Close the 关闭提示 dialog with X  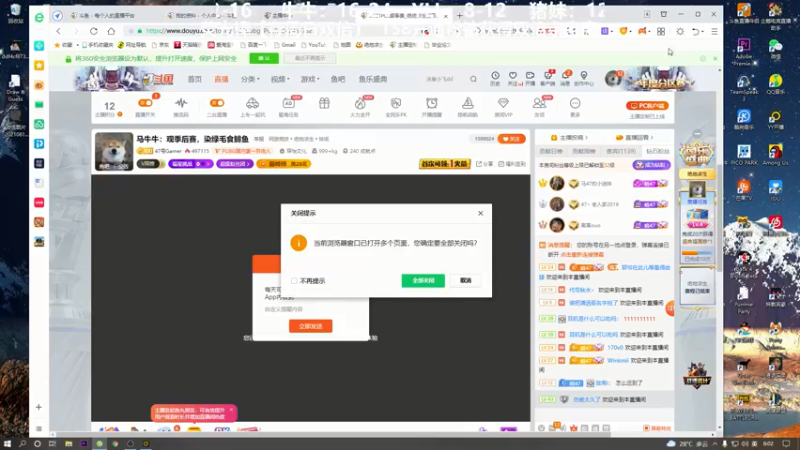coord(480,213)
